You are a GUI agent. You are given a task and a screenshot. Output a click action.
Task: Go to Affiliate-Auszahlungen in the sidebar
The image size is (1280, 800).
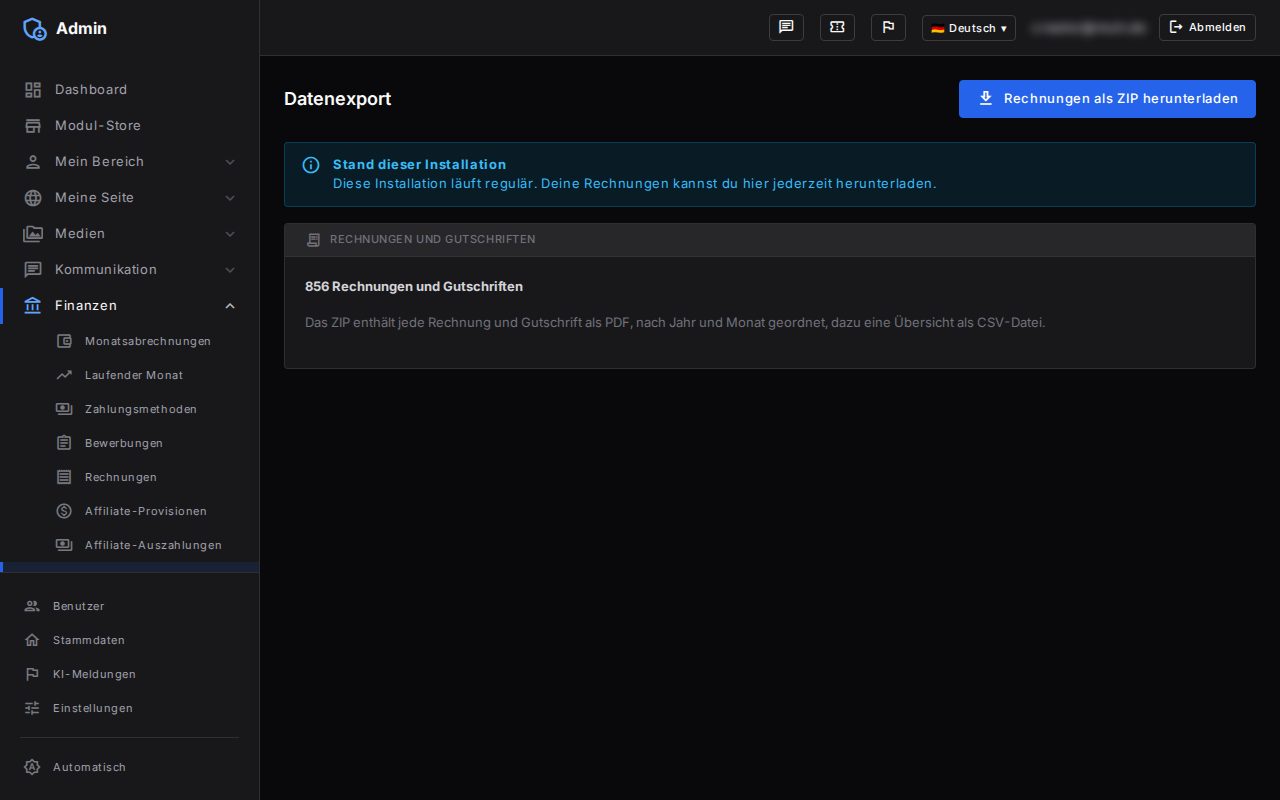(x=130, y=545)
